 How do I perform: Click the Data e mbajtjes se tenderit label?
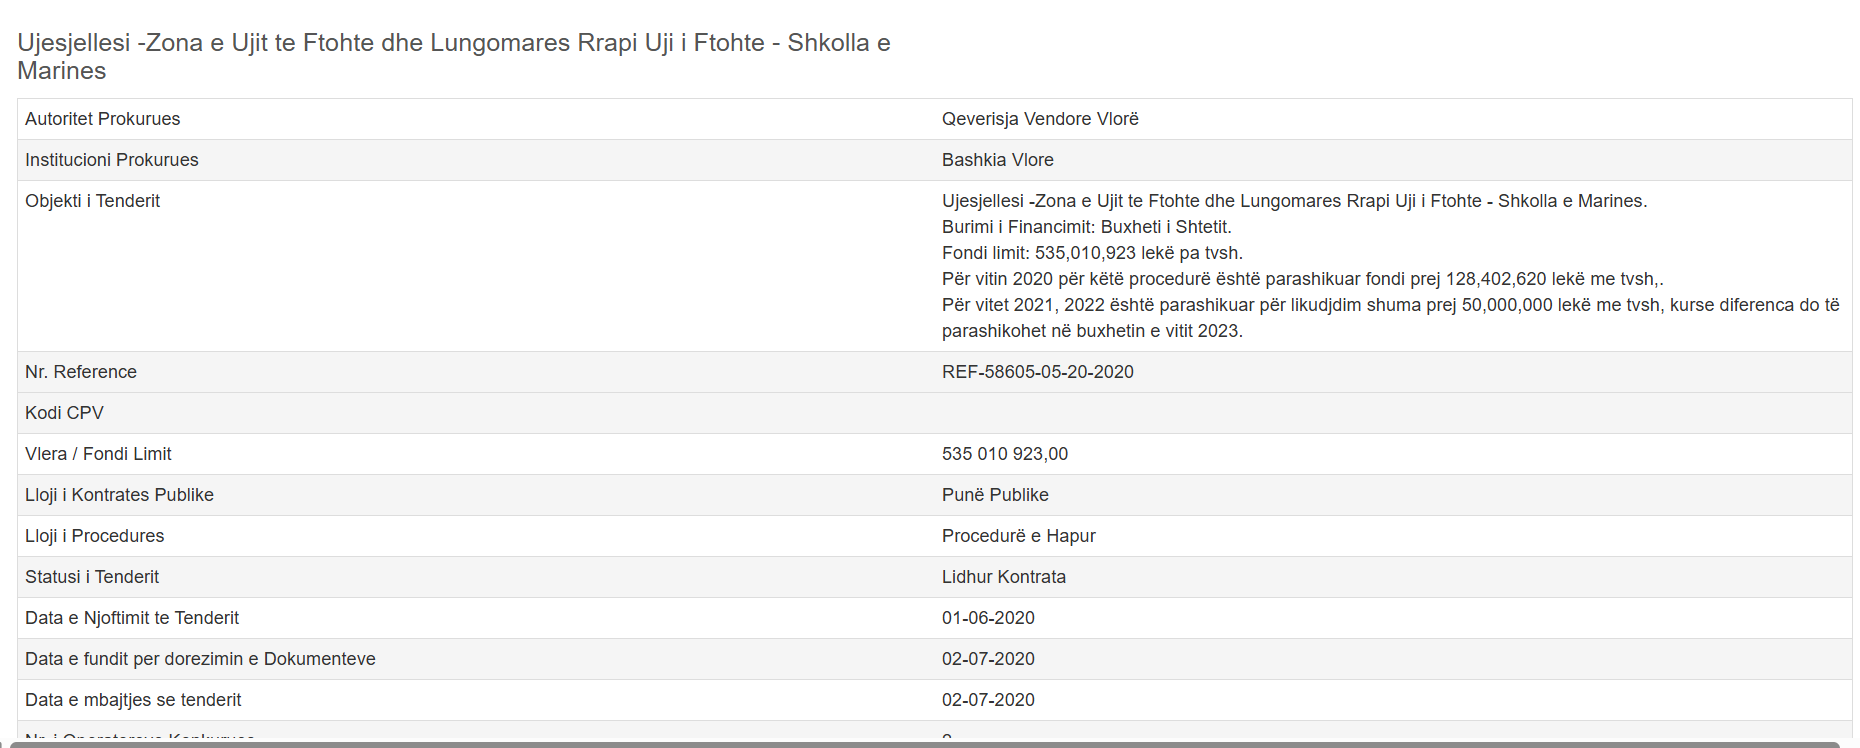click(133, 700)
